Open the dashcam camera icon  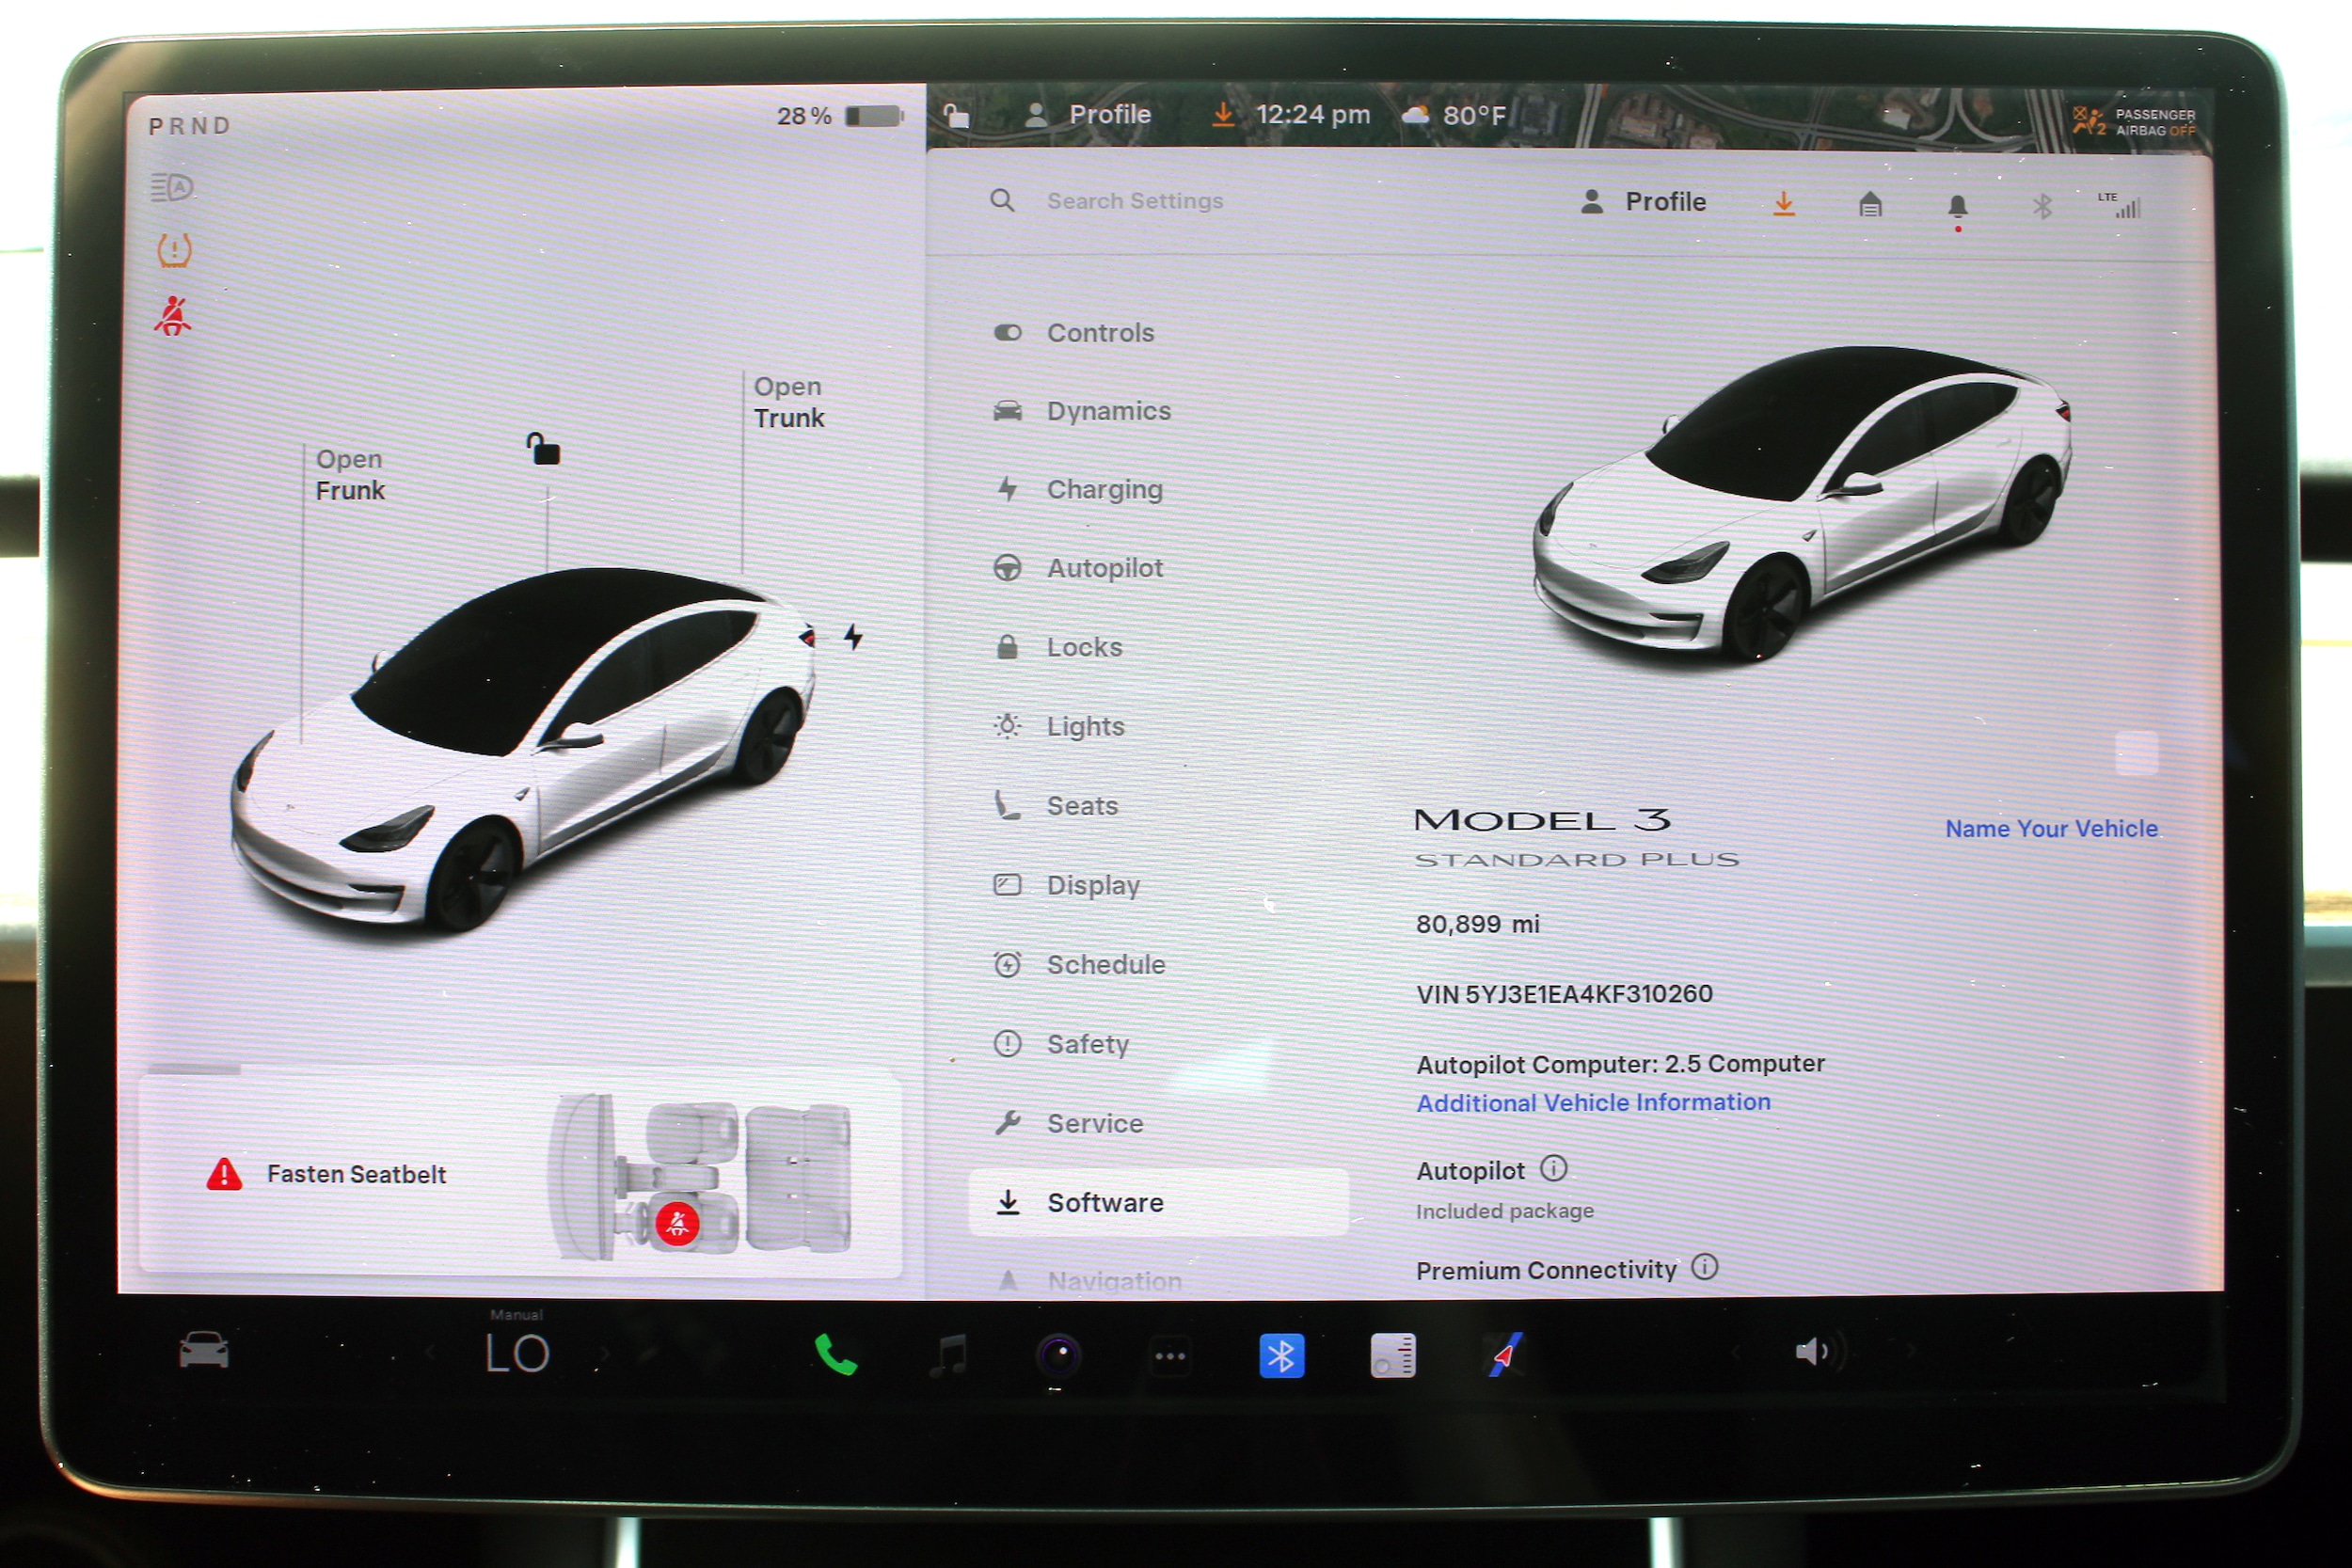(x=1060, y=1356)
